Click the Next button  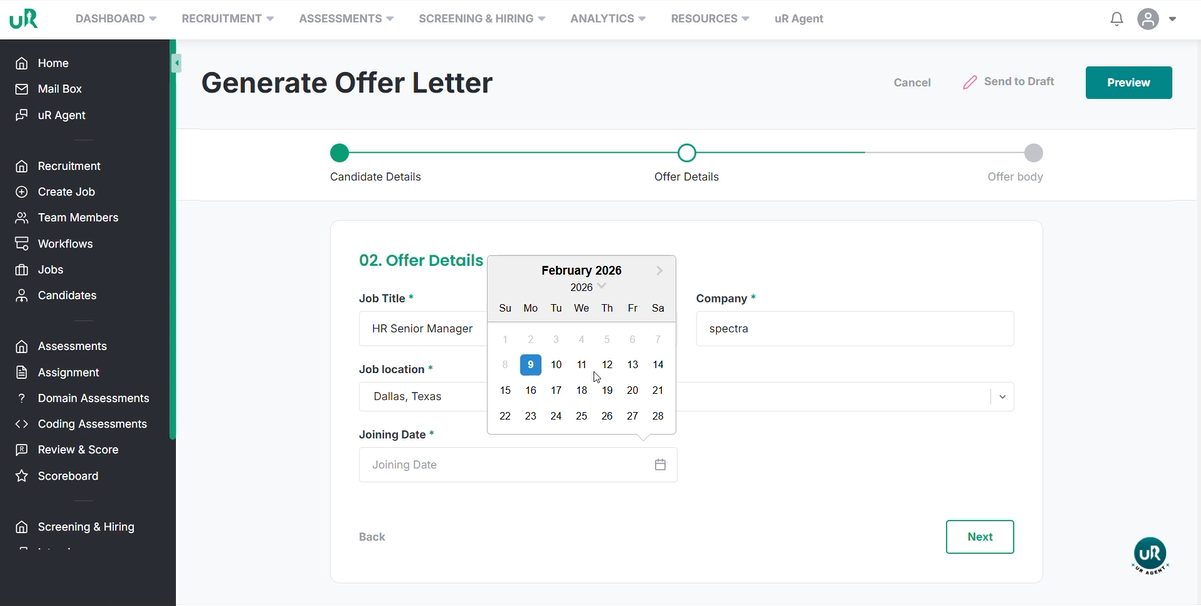[979, 537]
